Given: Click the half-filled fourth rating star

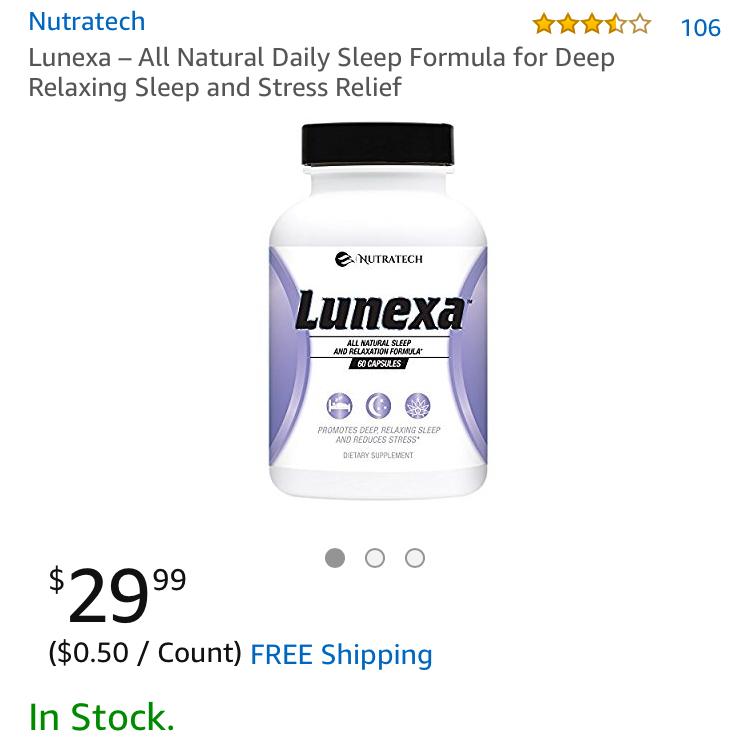Looking at the screenshot, I should [x=616, y=24].
